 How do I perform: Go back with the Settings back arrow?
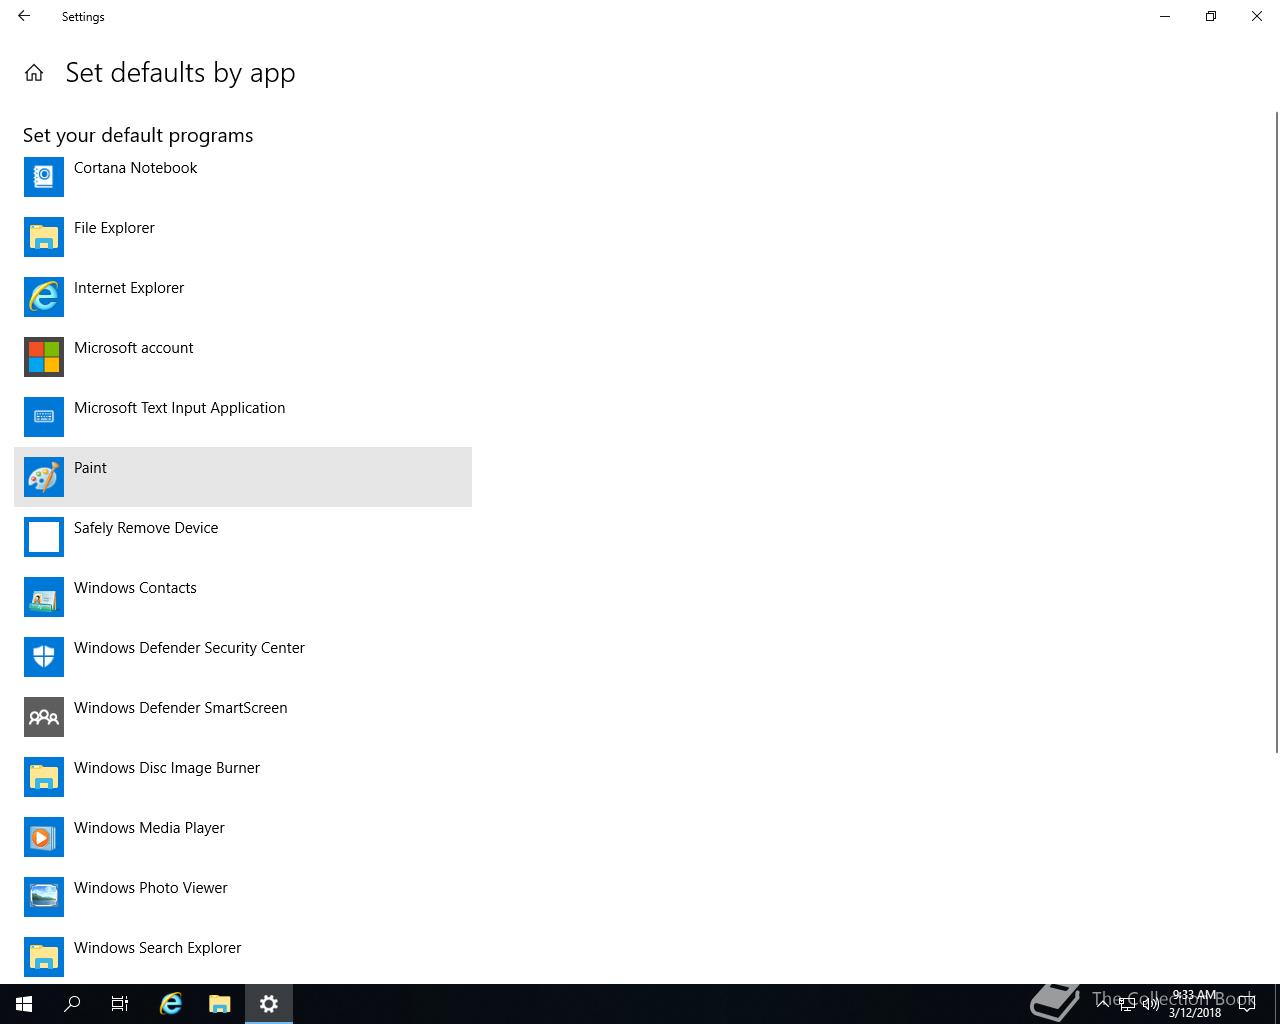(24, 16)
